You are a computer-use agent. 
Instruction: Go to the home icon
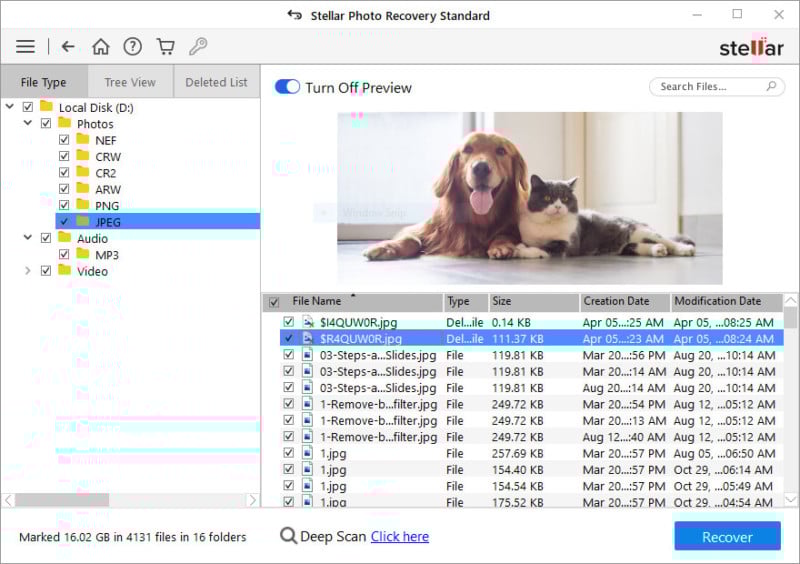(x=100, y=47)
